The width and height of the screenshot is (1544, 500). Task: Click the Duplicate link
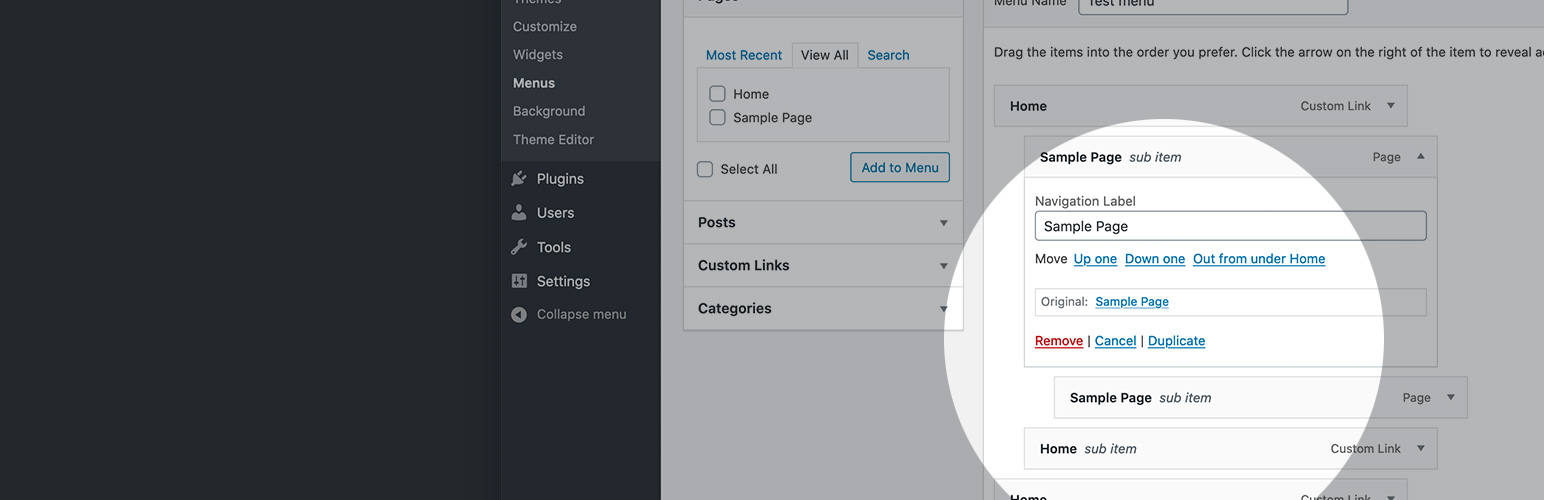[x=1176, y=341]
